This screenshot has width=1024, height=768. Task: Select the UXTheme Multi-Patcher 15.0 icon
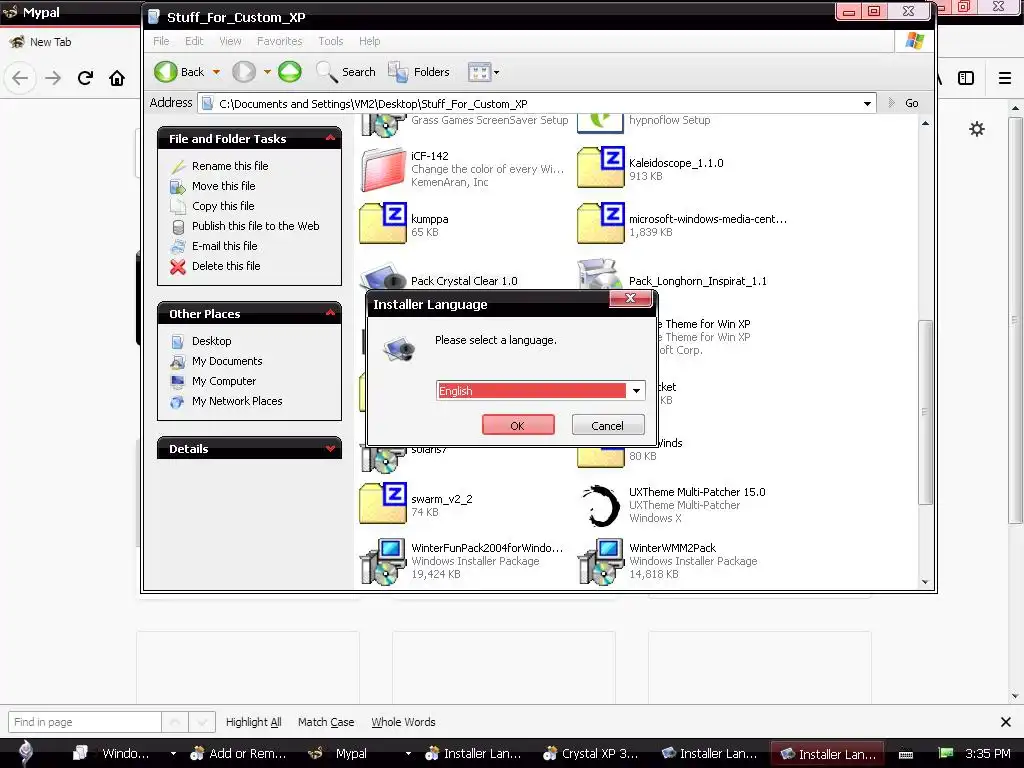[x=601, y=505]
